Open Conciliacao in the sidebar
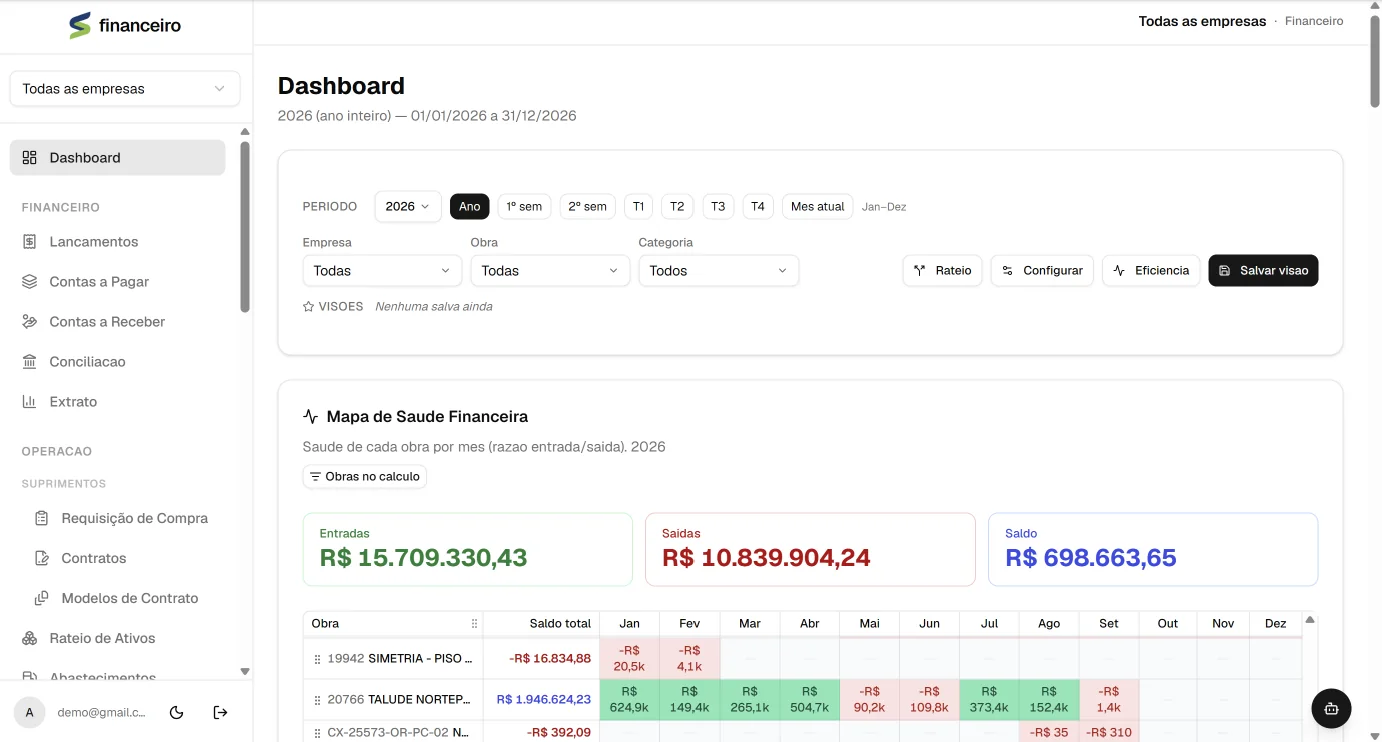The width and height of the screenshot is (1382, 742). (x=117, y=362)
